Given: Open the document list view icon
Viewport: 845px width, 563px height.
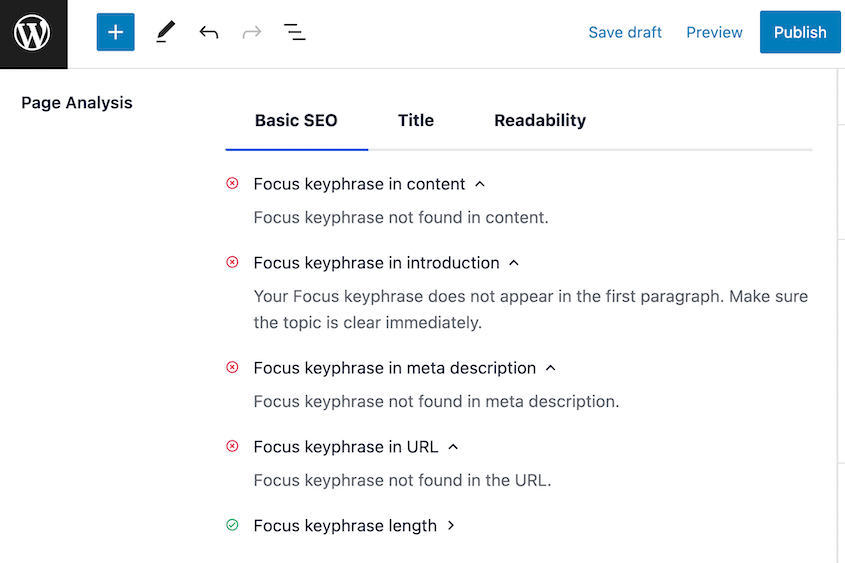Looking at the screenshot, I should tap(295, 32).
